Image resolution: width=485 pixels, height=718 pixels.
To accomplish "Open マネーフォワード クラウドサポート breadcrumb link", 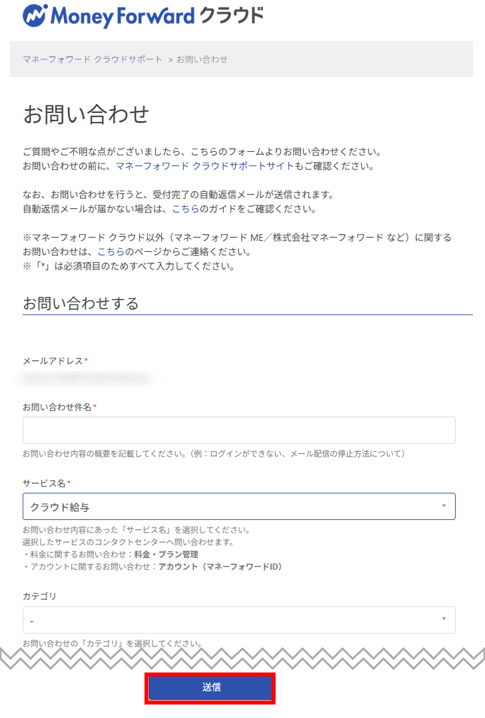I will click(x=93, y=60).
